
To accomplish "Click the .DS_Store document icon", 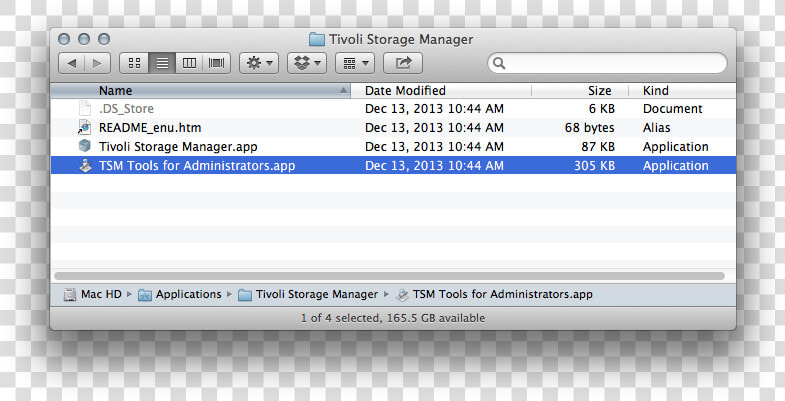I will pos(85,109).
